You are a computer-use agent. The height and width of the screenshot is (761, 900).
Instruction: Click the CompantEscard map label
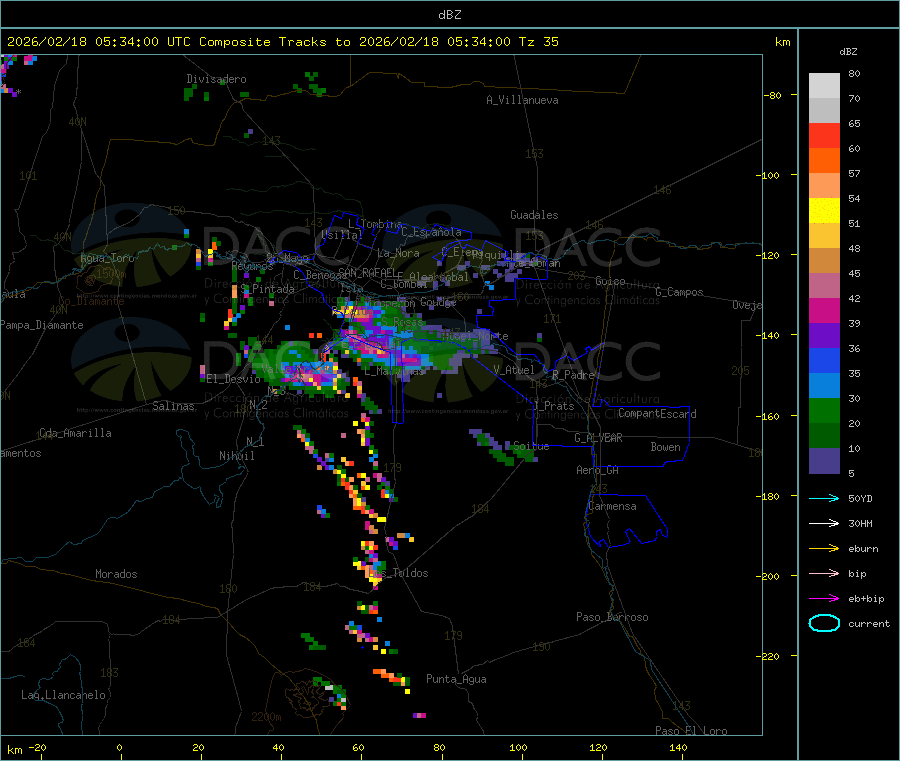657,413
